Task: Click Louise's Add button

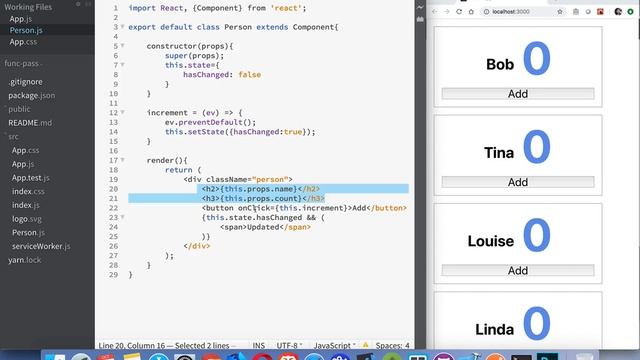Action: 518,271
